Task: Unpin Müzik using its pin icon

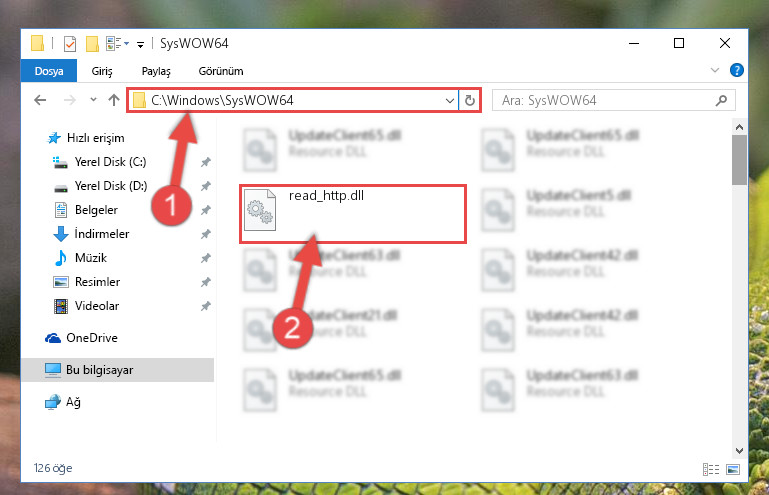Action: click(x=205, y=258)
